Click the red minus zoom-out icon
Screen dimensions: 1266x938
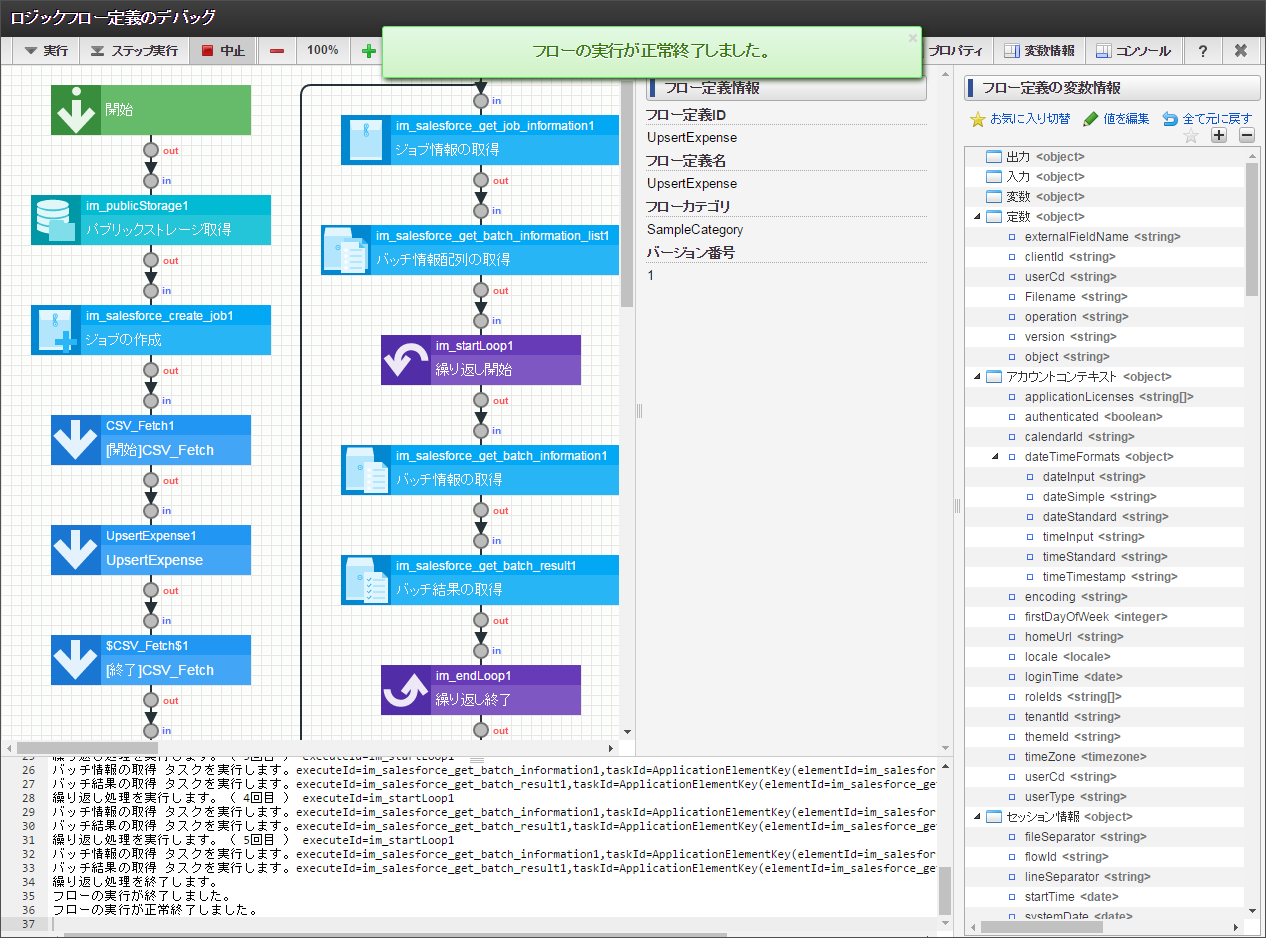click(277, 50)
